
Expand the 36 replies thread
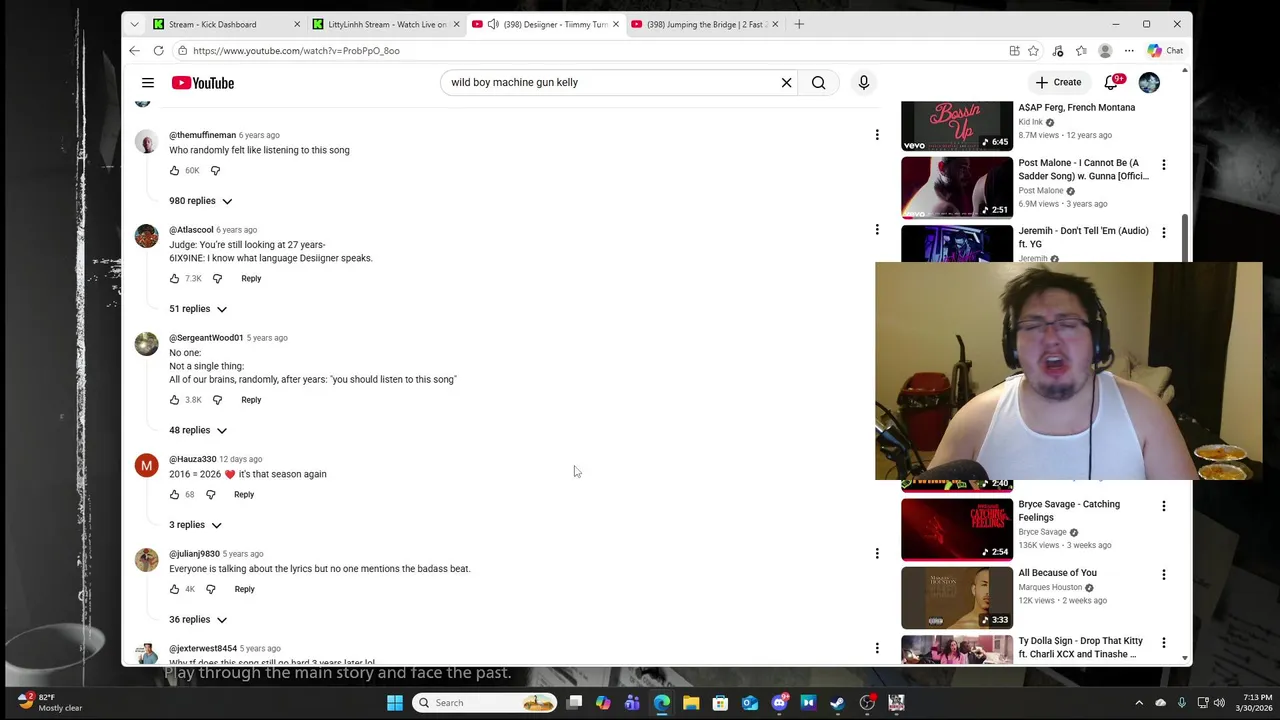pos(198,620)
